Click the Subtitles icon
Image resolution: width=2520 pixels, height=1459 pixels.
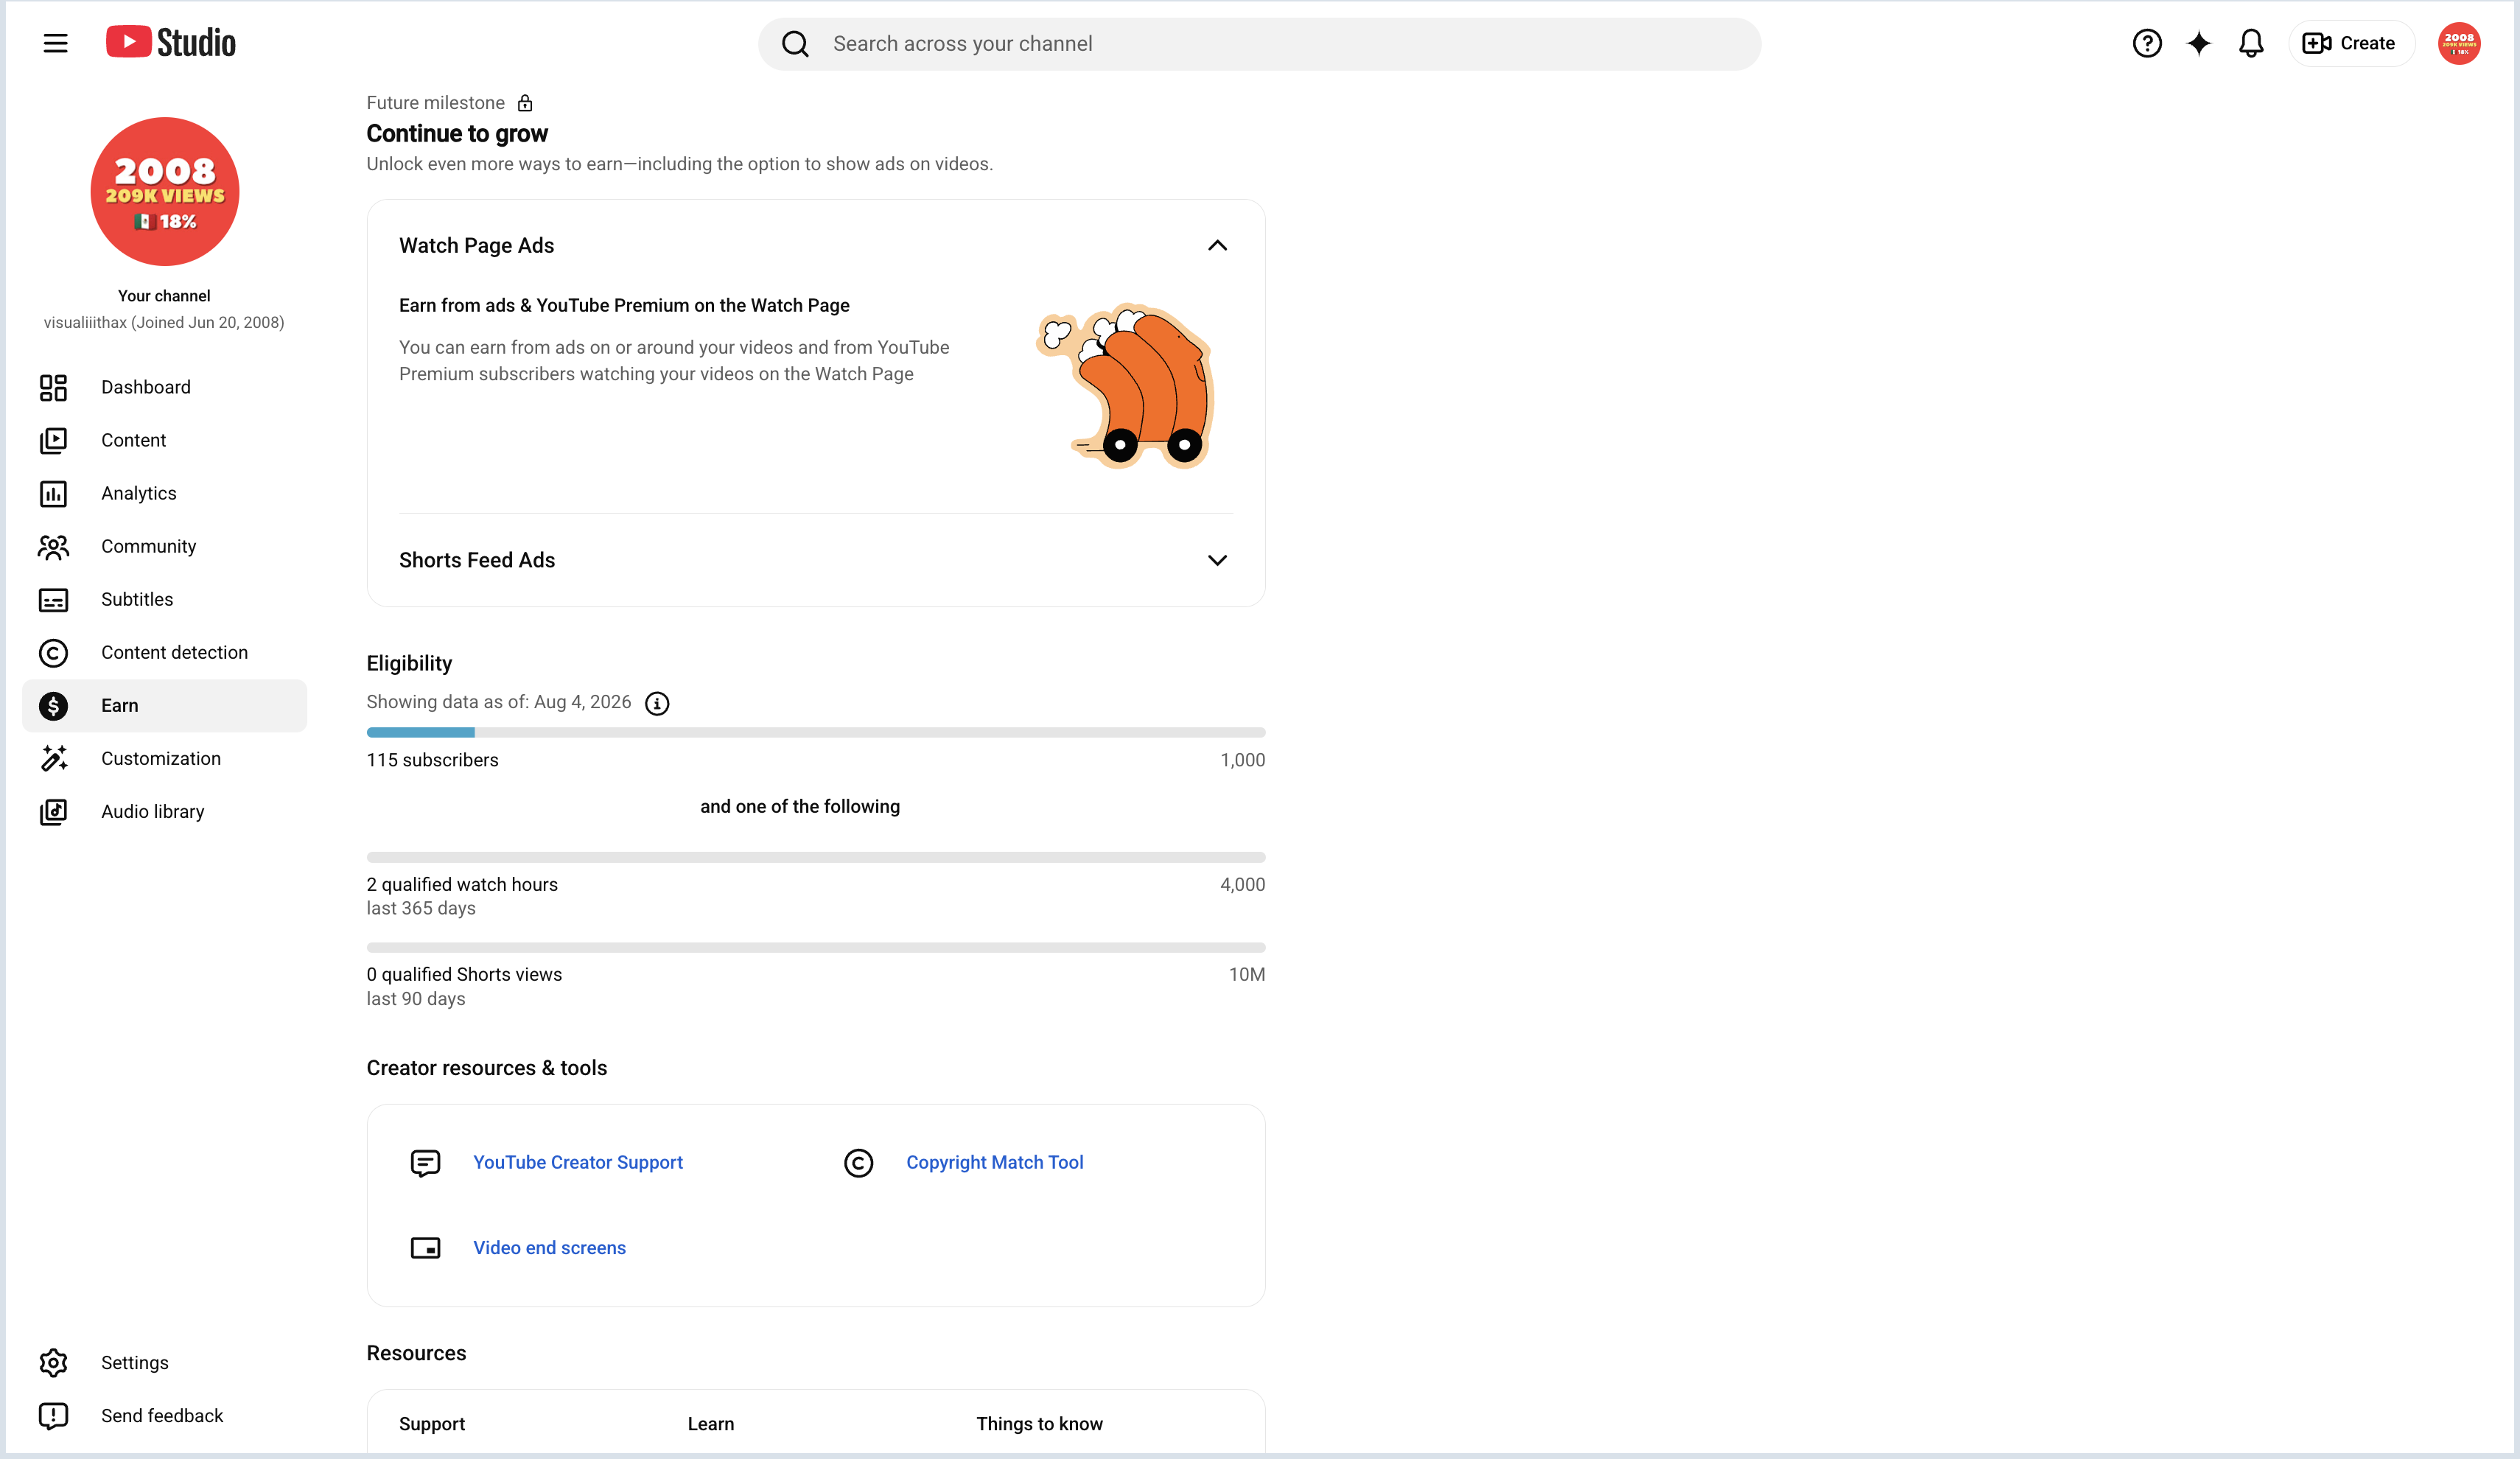[53, 599]
